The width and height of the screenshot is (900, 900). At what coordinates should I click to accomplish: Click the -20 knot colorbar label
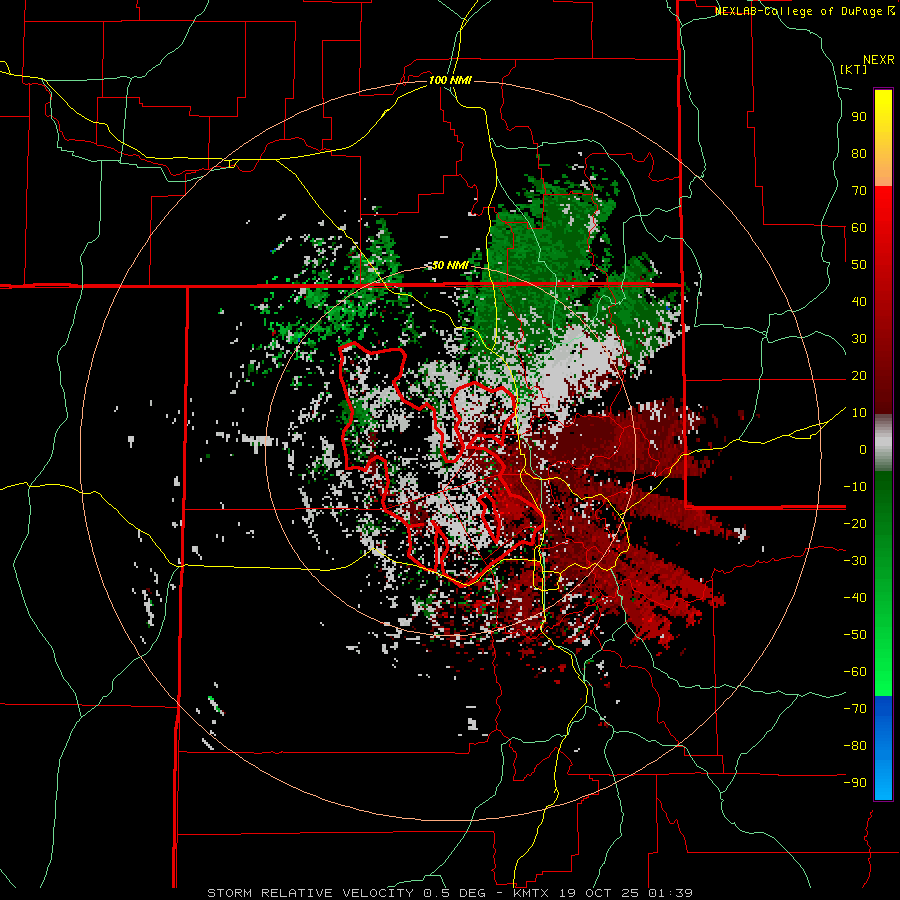(855, 524)
